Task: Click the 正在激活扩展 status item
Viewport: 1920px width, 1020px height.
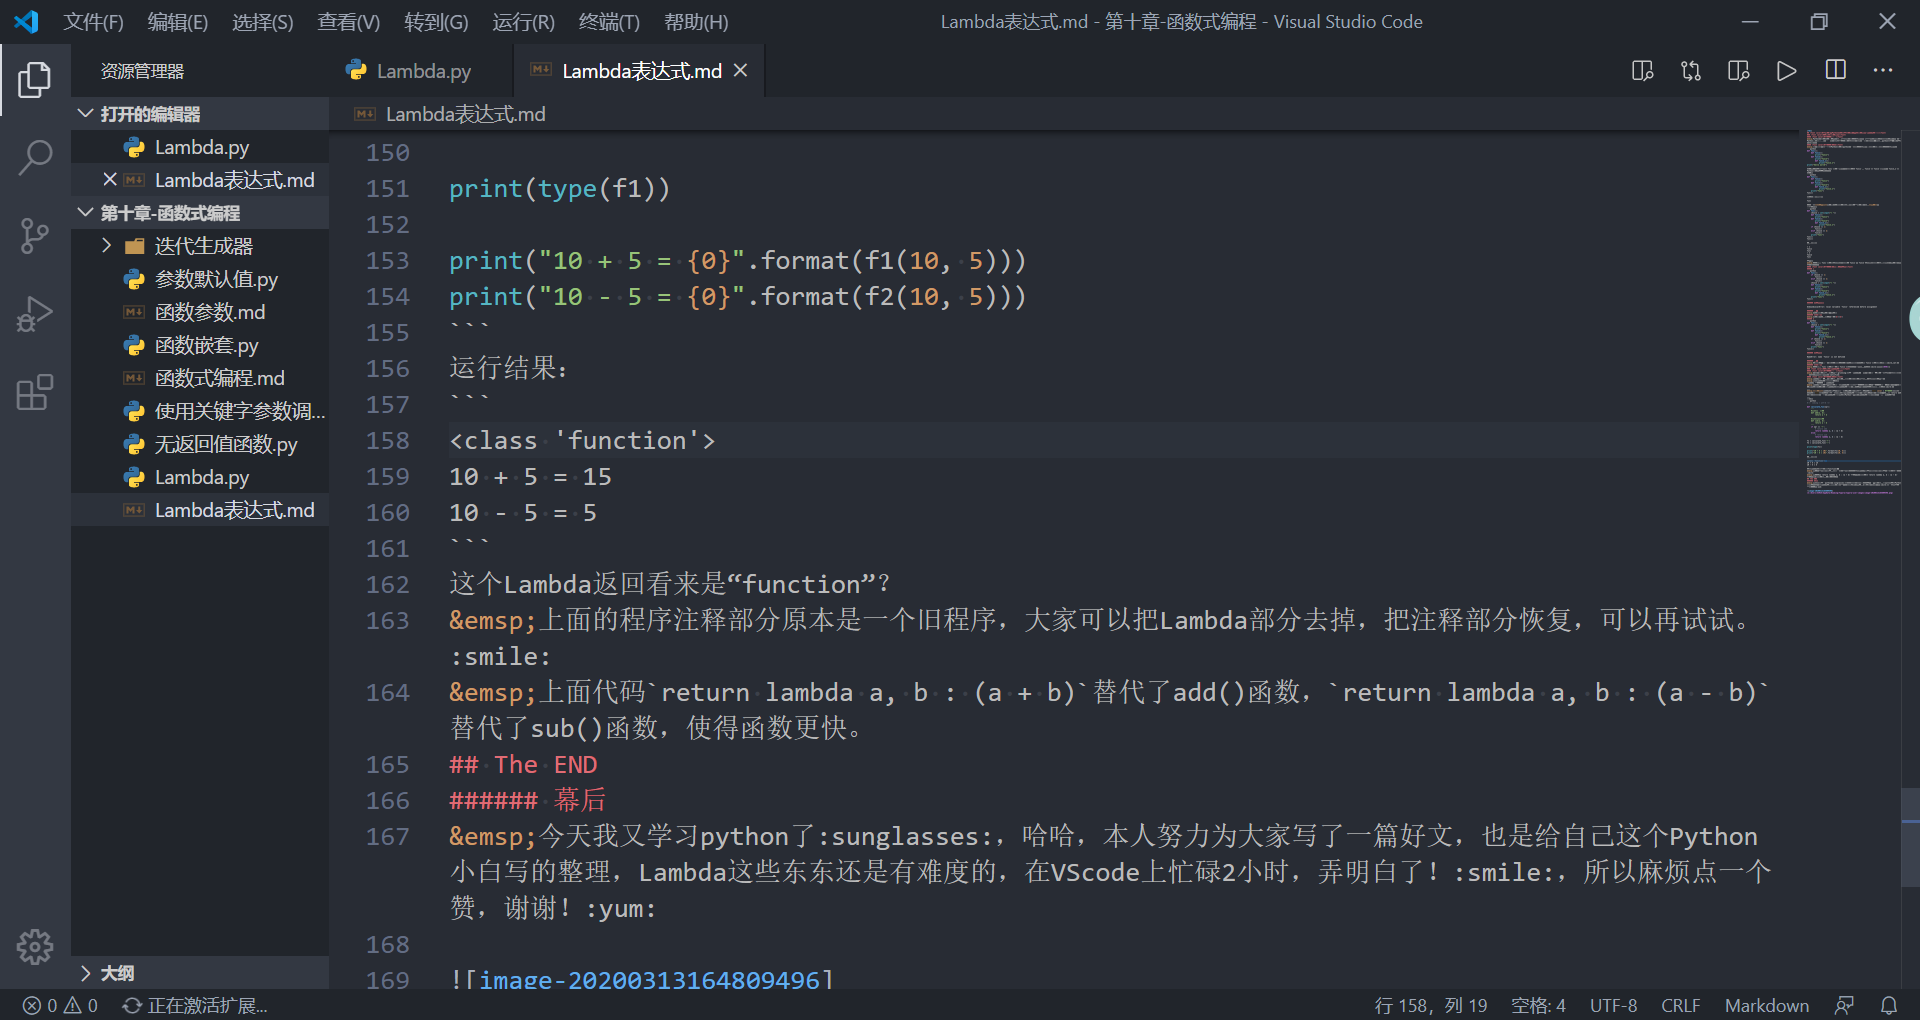Action: pyautogui.click(x=196, y=1005)
